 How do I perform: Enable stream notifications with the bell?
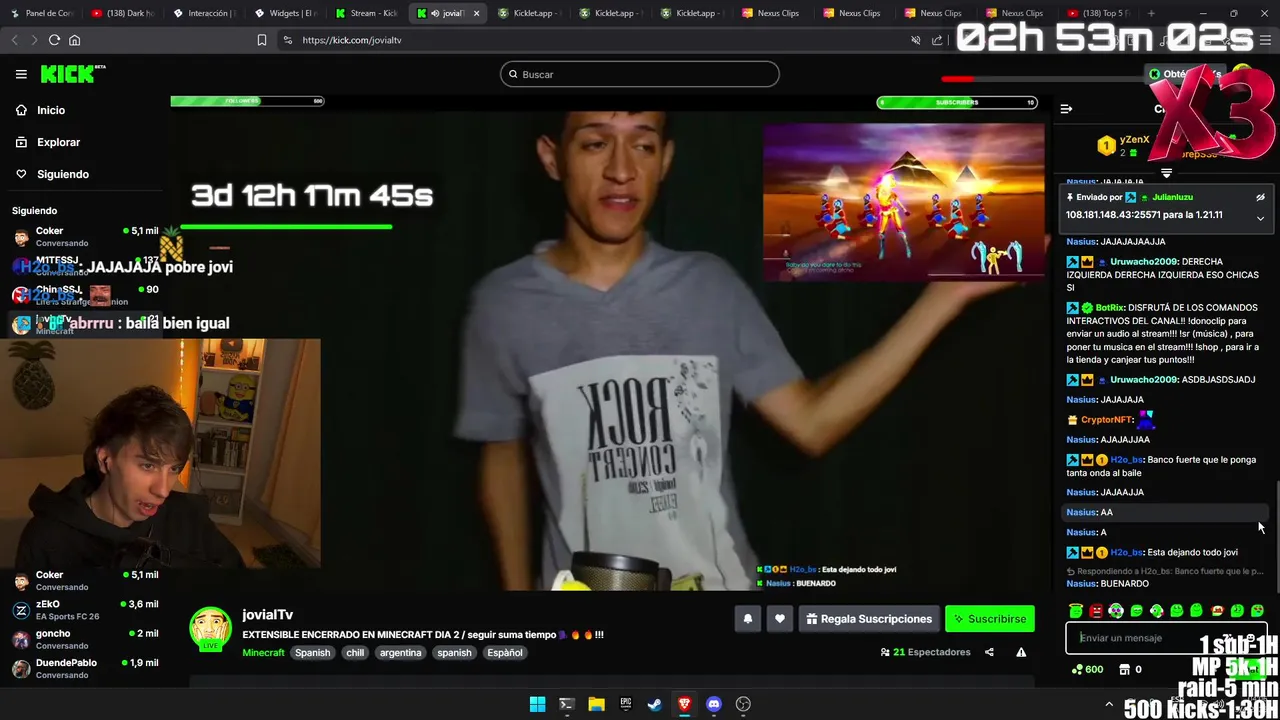click(747, 619)
